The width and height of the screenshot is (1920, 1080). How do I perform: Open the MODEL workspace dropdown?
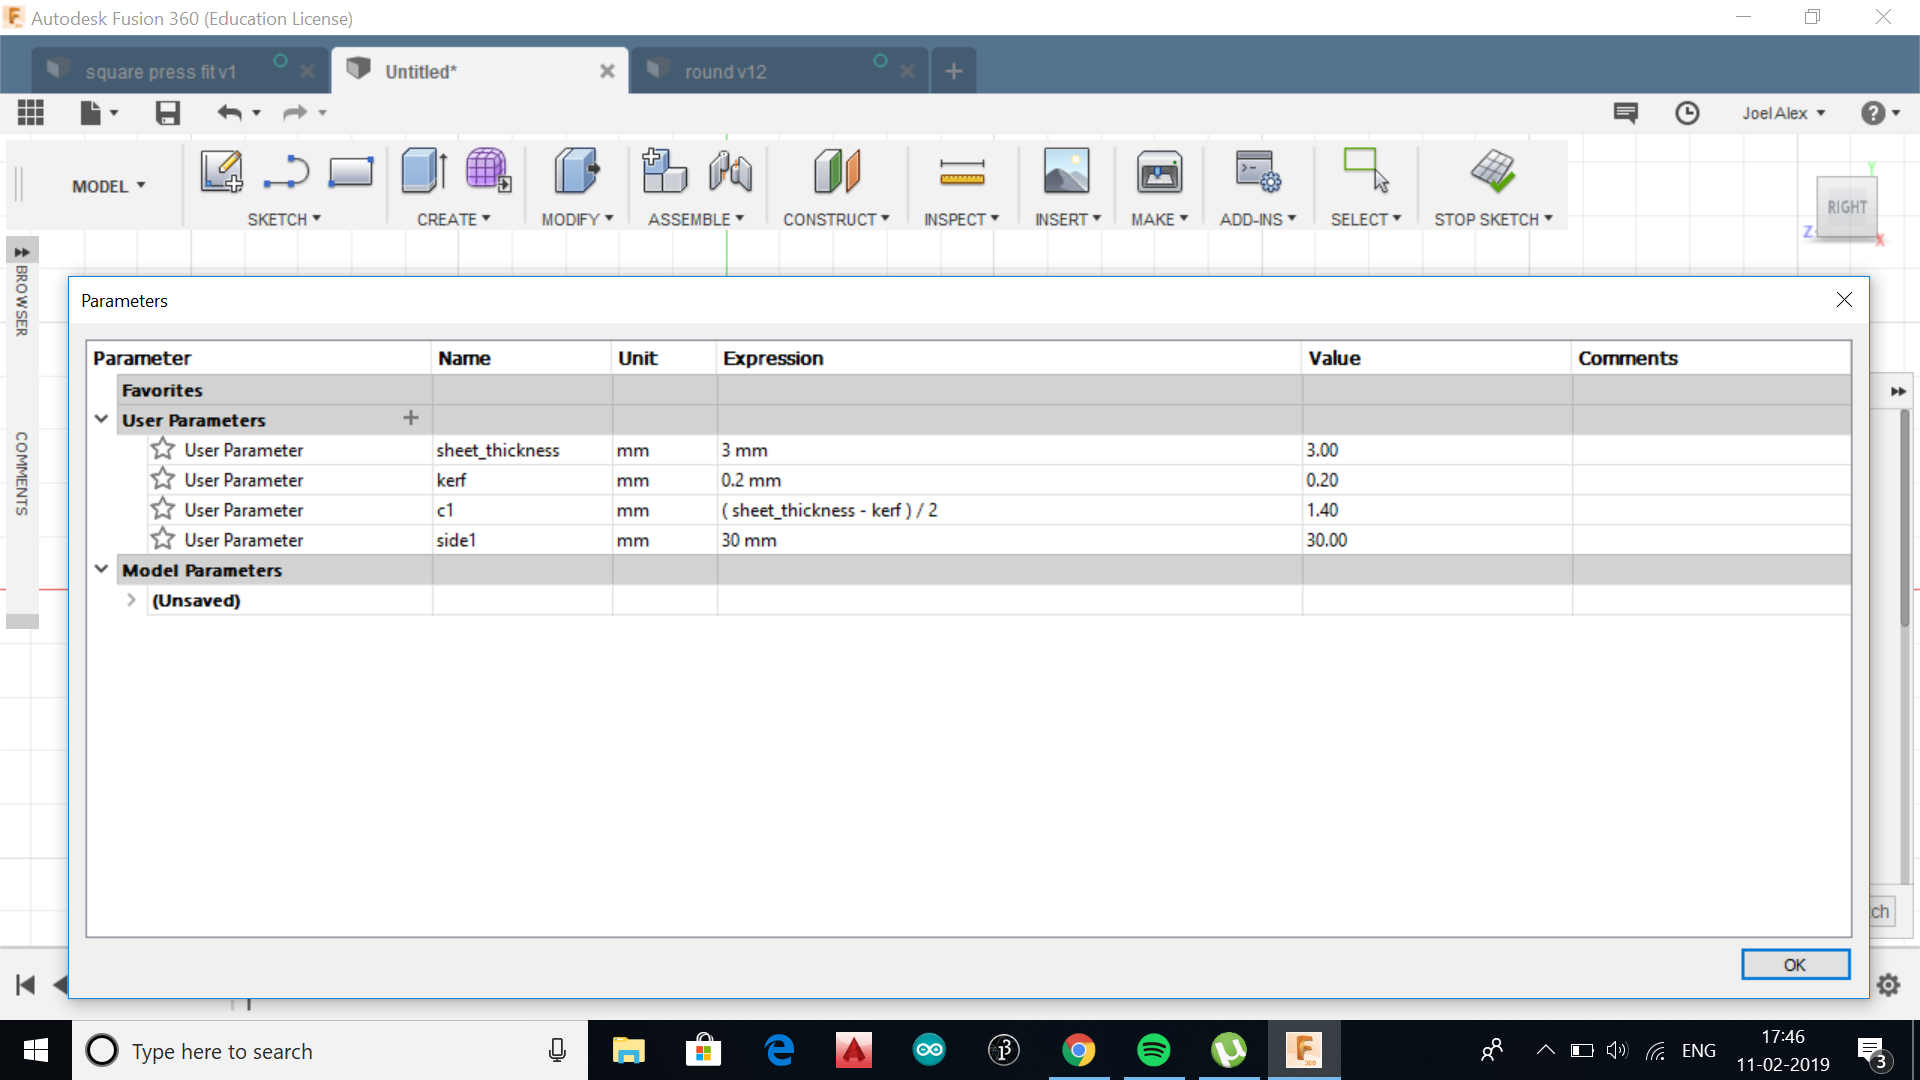point(108,186)
